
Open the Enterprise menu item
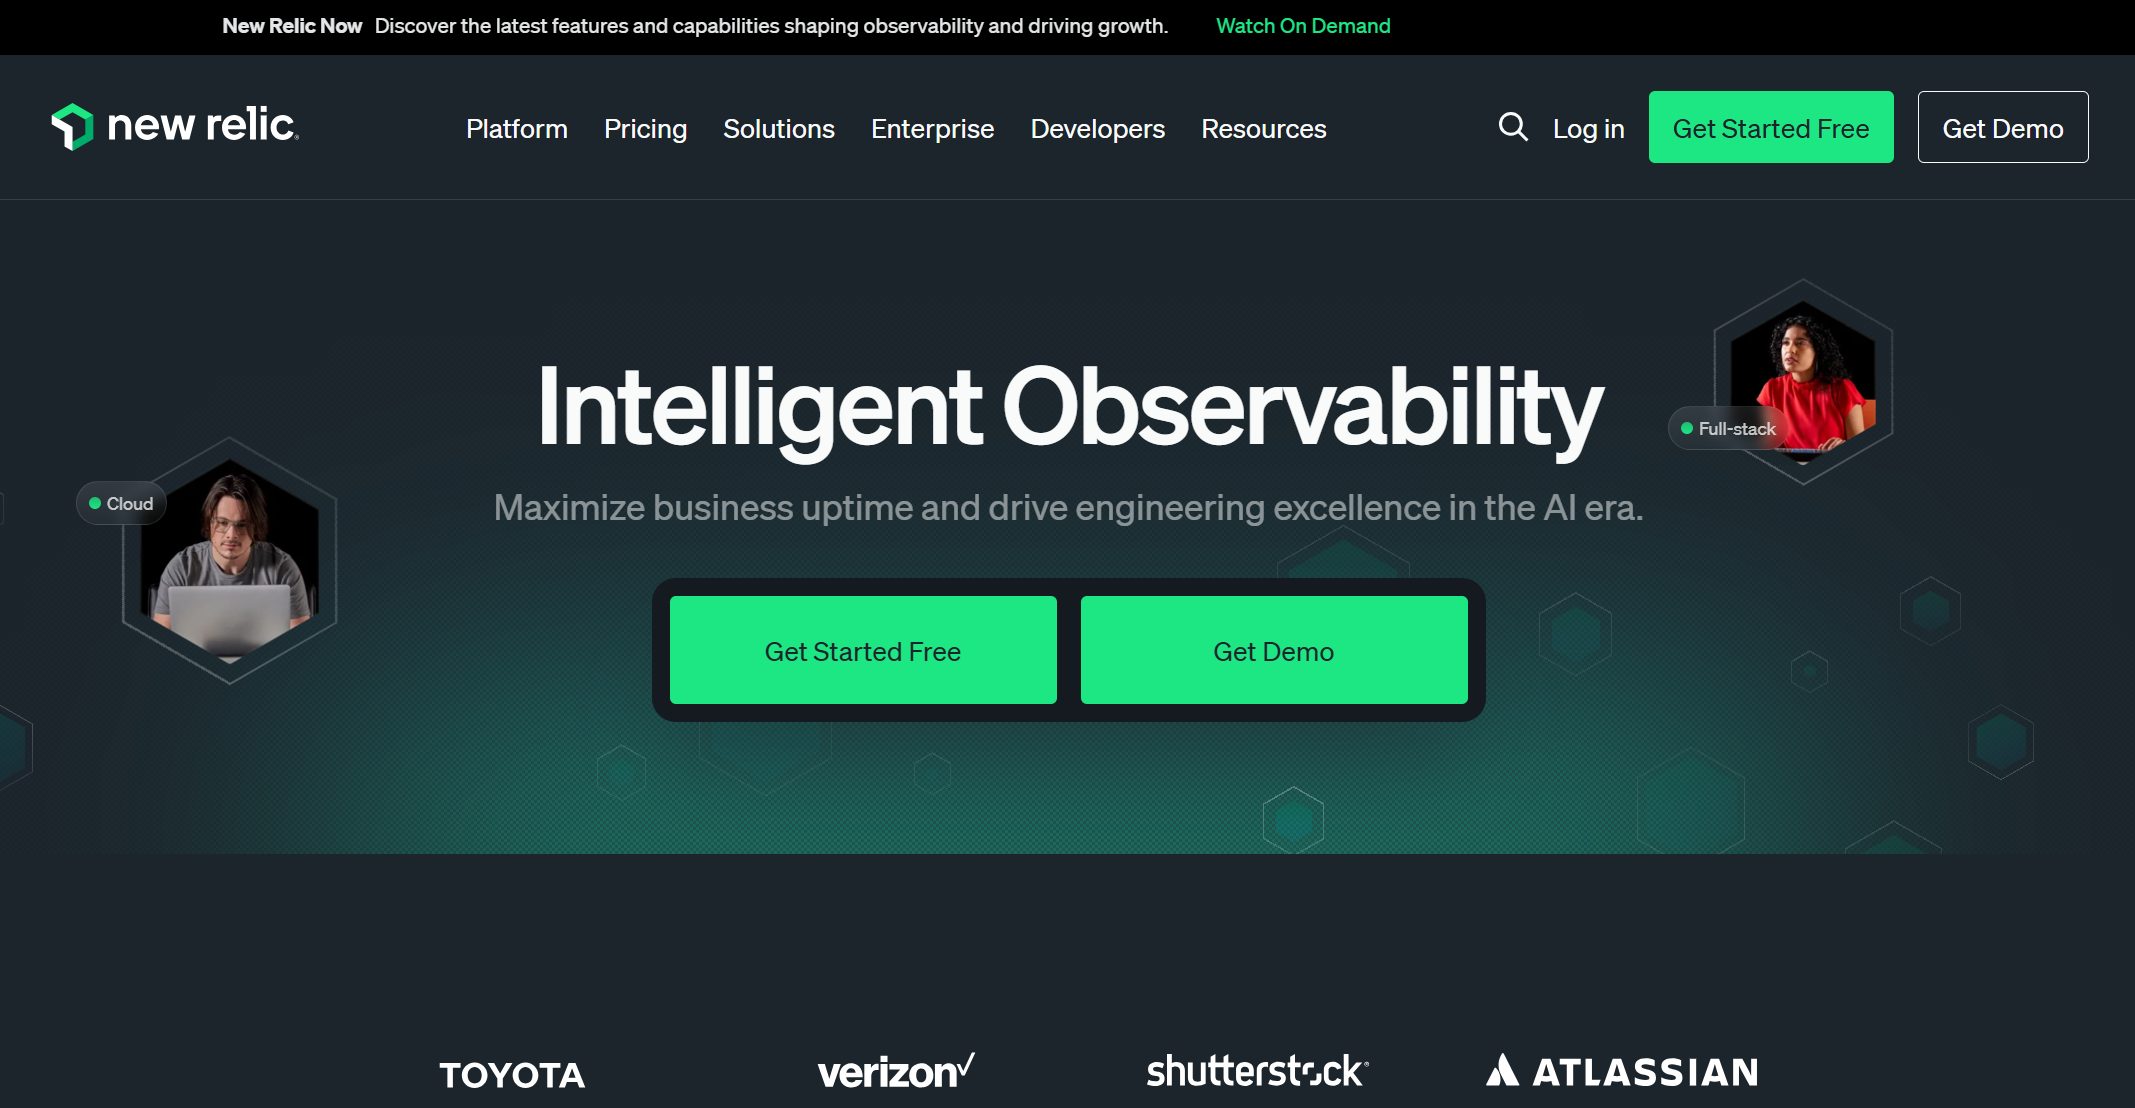pyautogui.click(x=932, y=128)
